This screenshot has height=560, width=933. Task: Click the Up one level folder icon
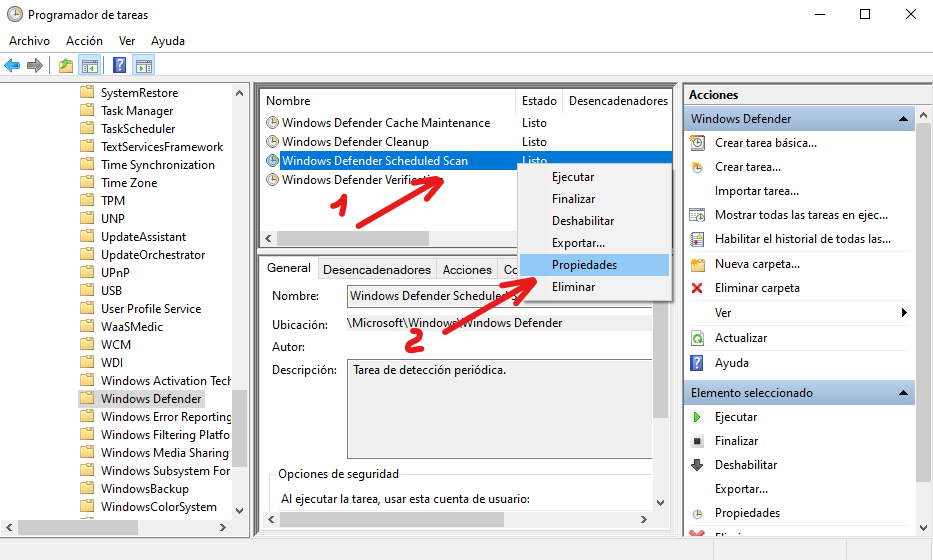tap(66, 65)
